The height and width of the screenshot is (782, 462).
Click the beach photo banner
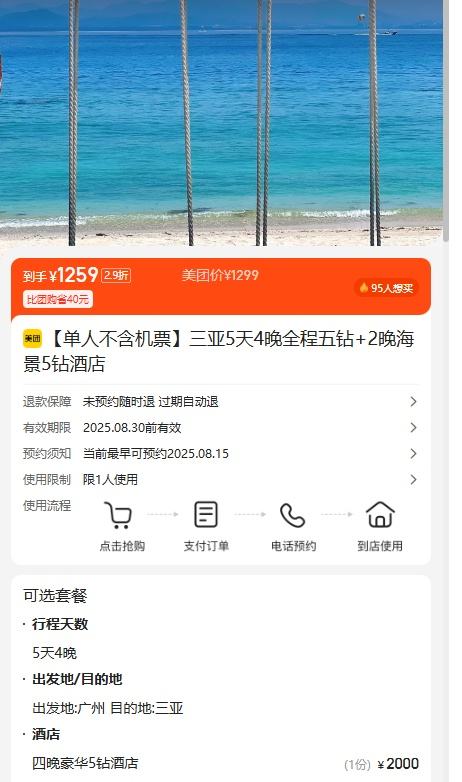coord(221,123)
